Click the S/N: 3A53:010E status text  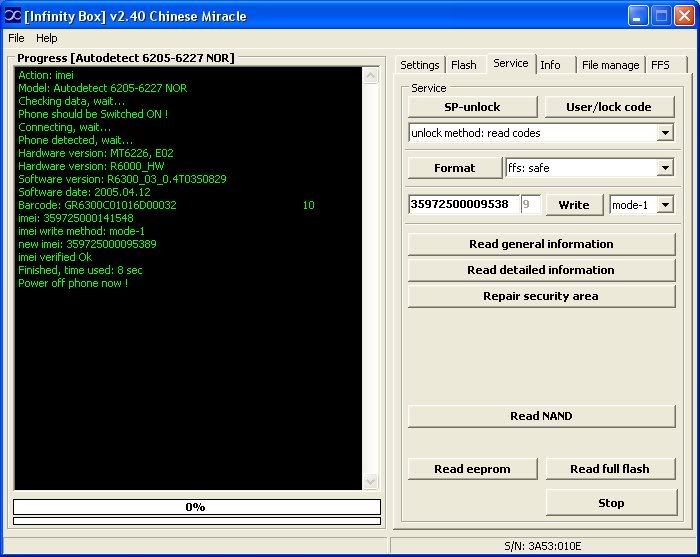(x=543, y=546)
